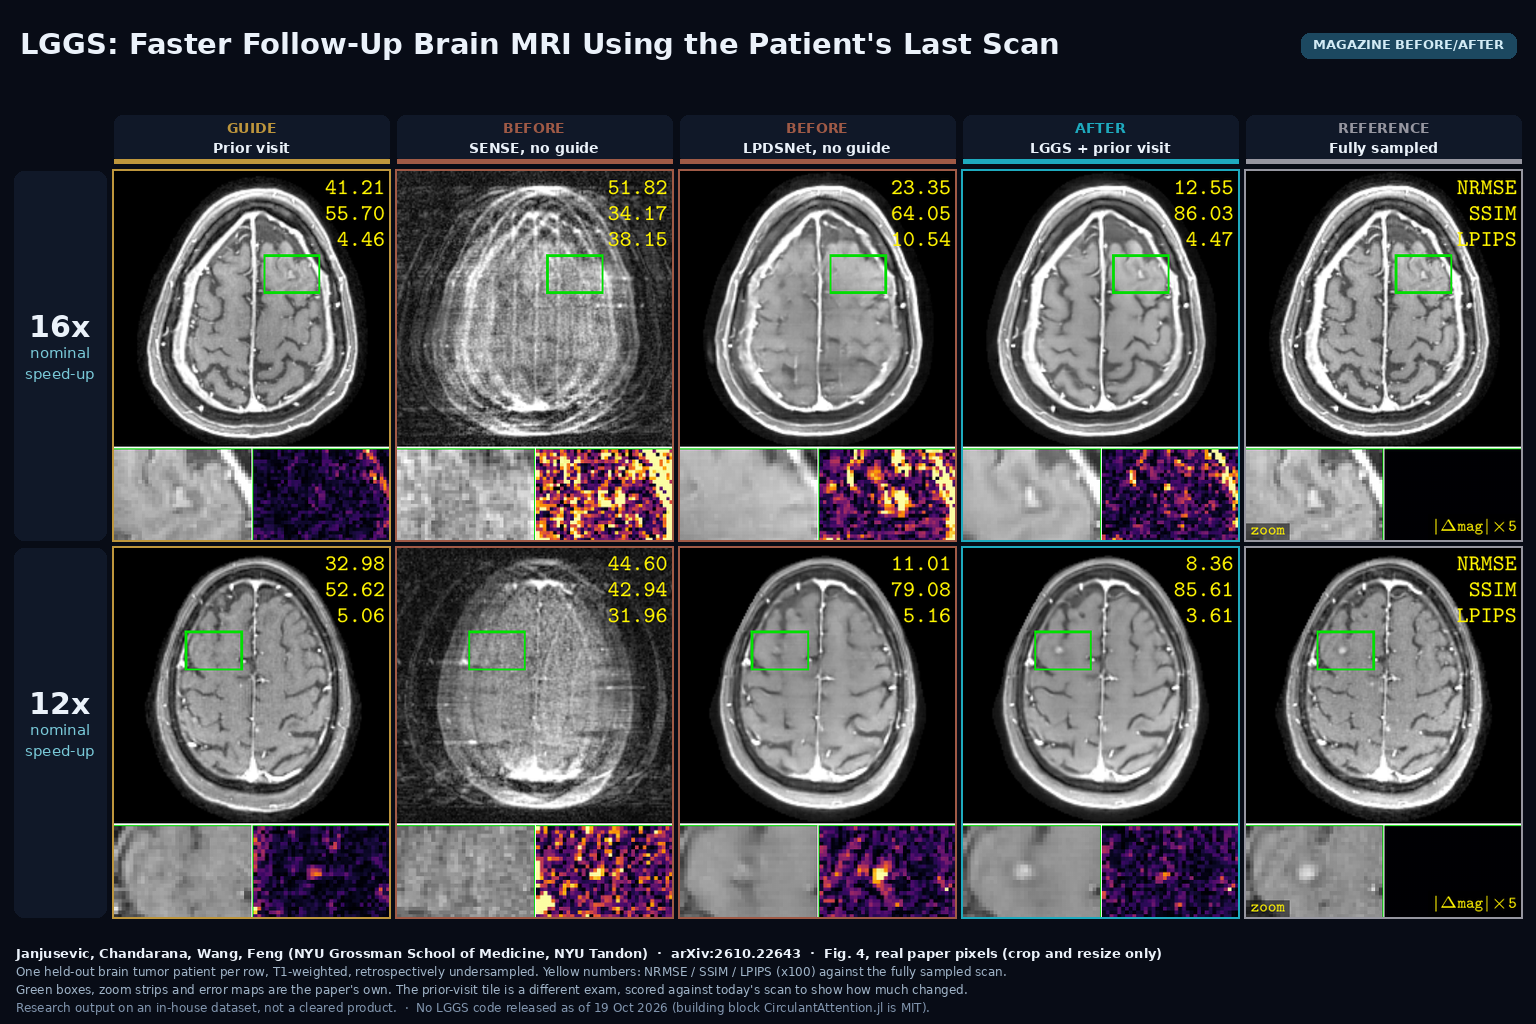The image size is (1536, 1024).
Task: Open the 12x Prior visit brain scan
Action: click(252, 686)
